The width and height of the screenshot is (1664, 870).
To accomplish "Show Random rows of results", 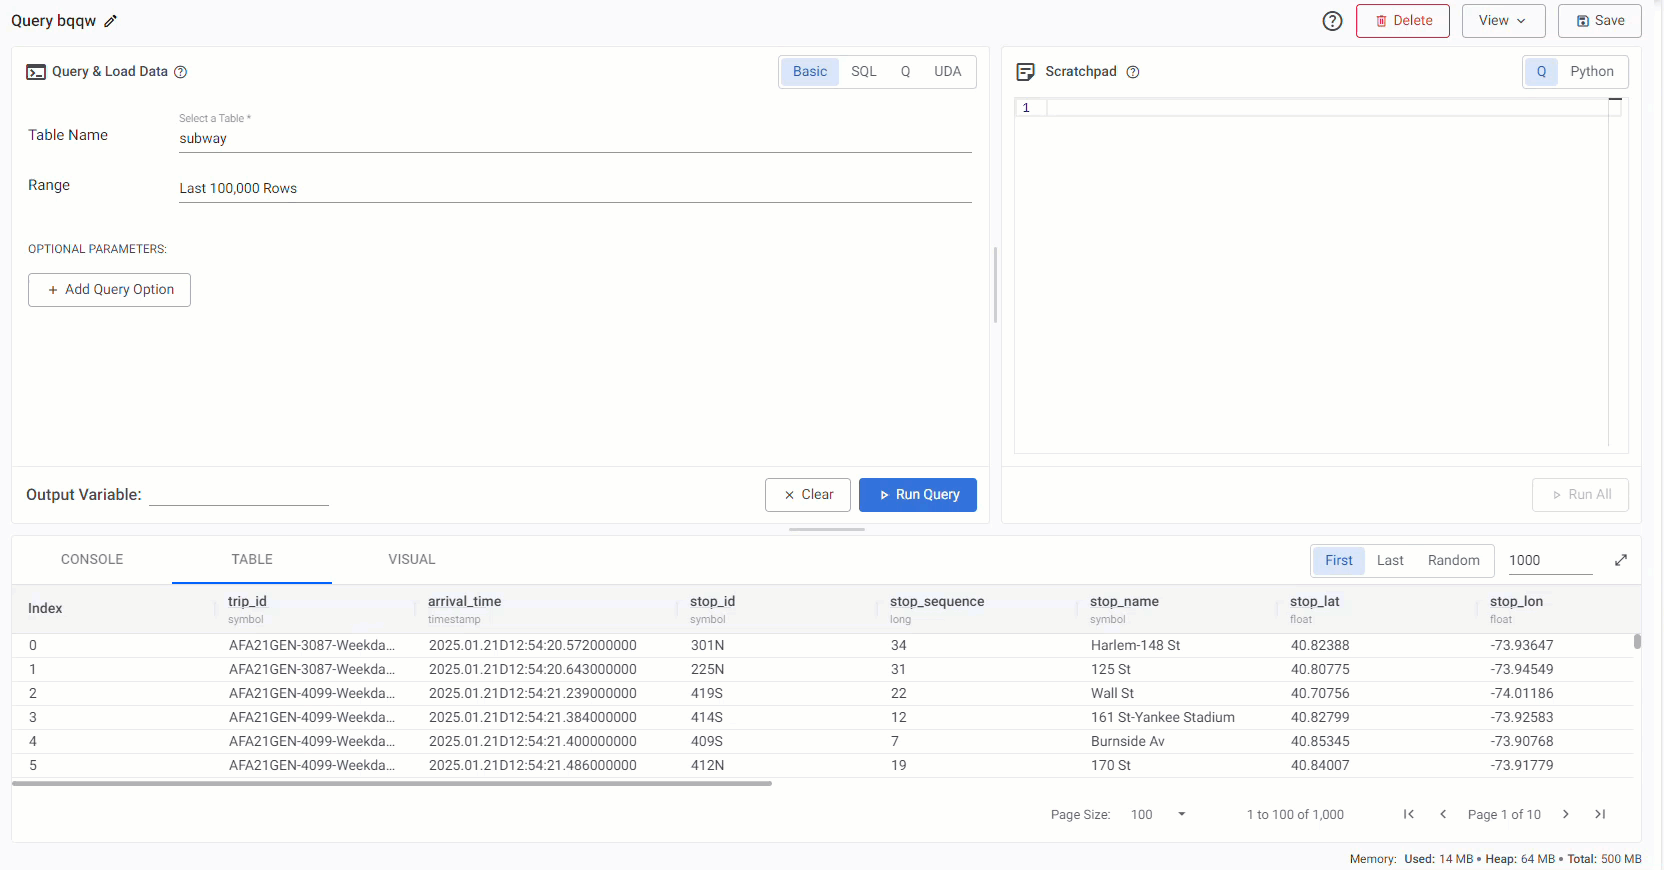I will click(x=1453, y=561).
